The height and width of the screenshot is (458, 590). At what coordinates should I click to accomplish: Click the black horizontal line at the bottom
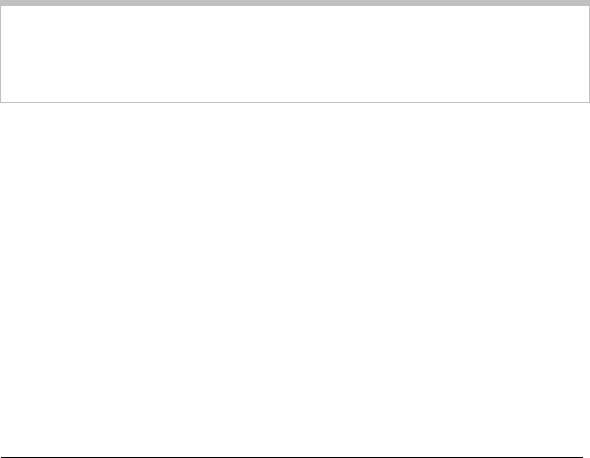pyautogui.click(x=292, y=457)
